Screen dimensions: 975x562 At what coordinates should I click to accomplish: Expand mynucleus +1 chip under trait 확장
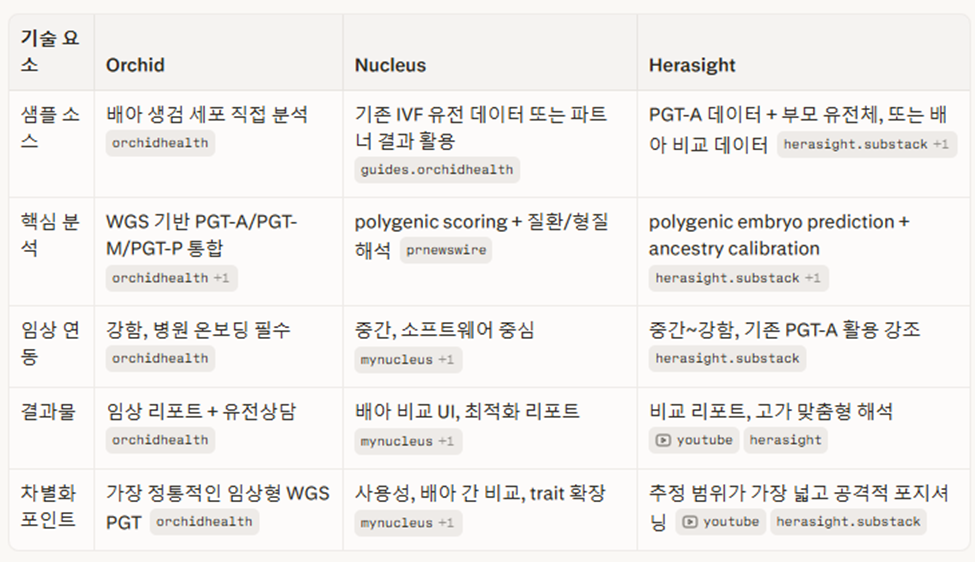[x=408, y=523]
